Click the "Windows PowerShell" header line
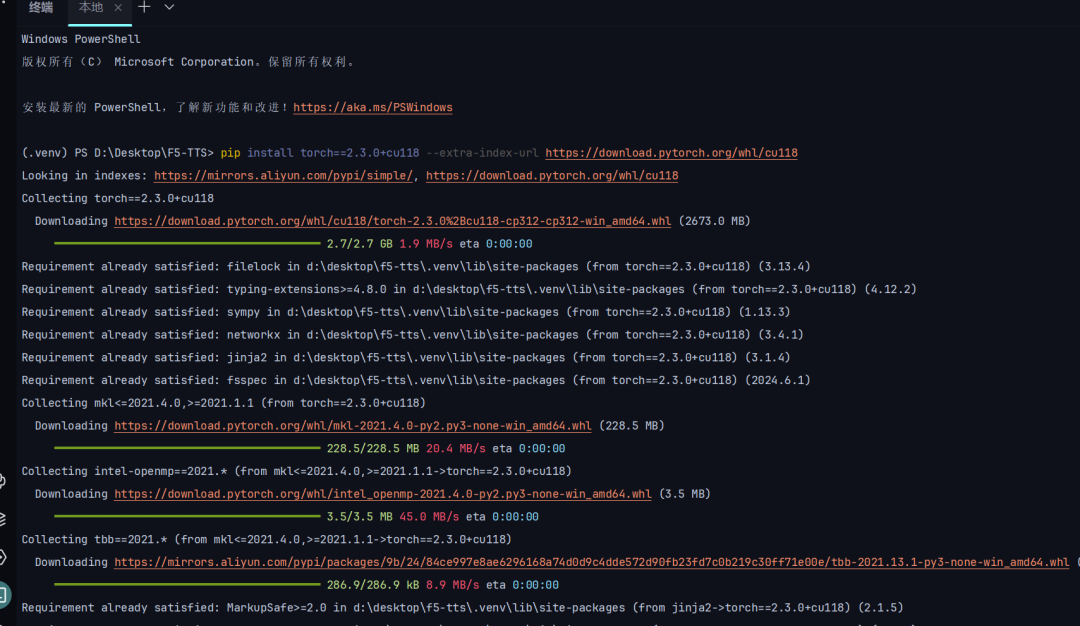 tap(81, 39)
